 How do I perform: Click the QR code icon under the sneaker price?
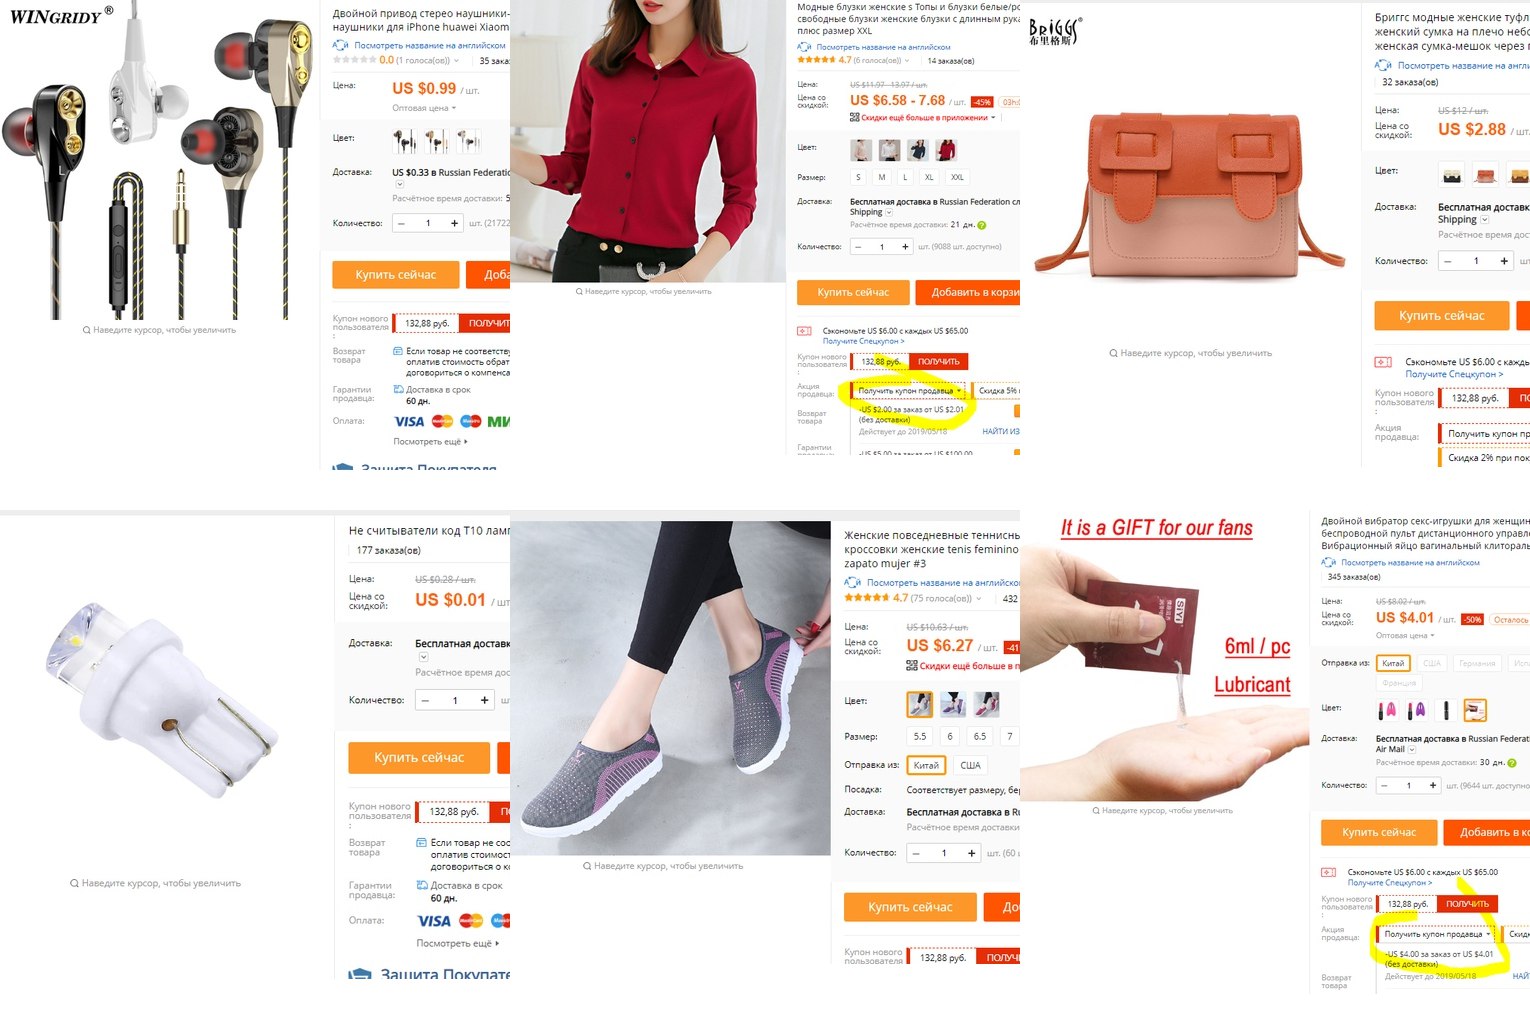click(912, 665)
